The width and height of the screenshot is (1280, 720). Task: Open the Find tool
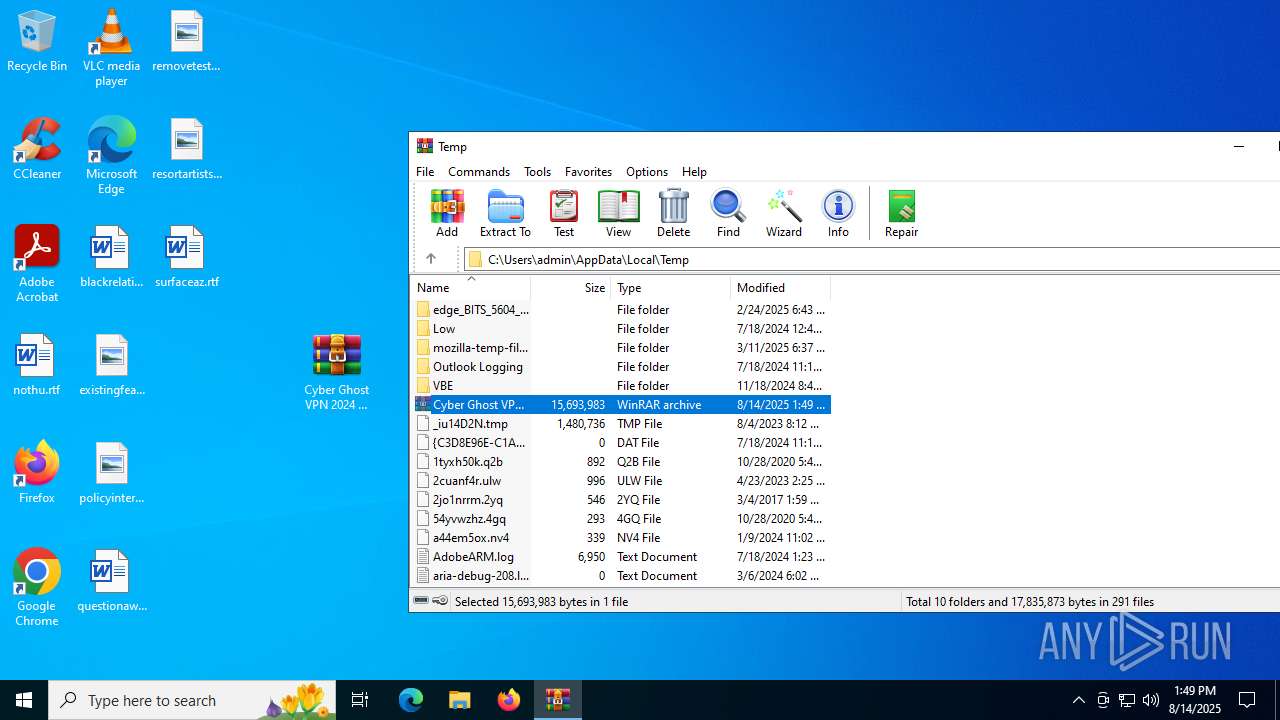tap(728, 214)
